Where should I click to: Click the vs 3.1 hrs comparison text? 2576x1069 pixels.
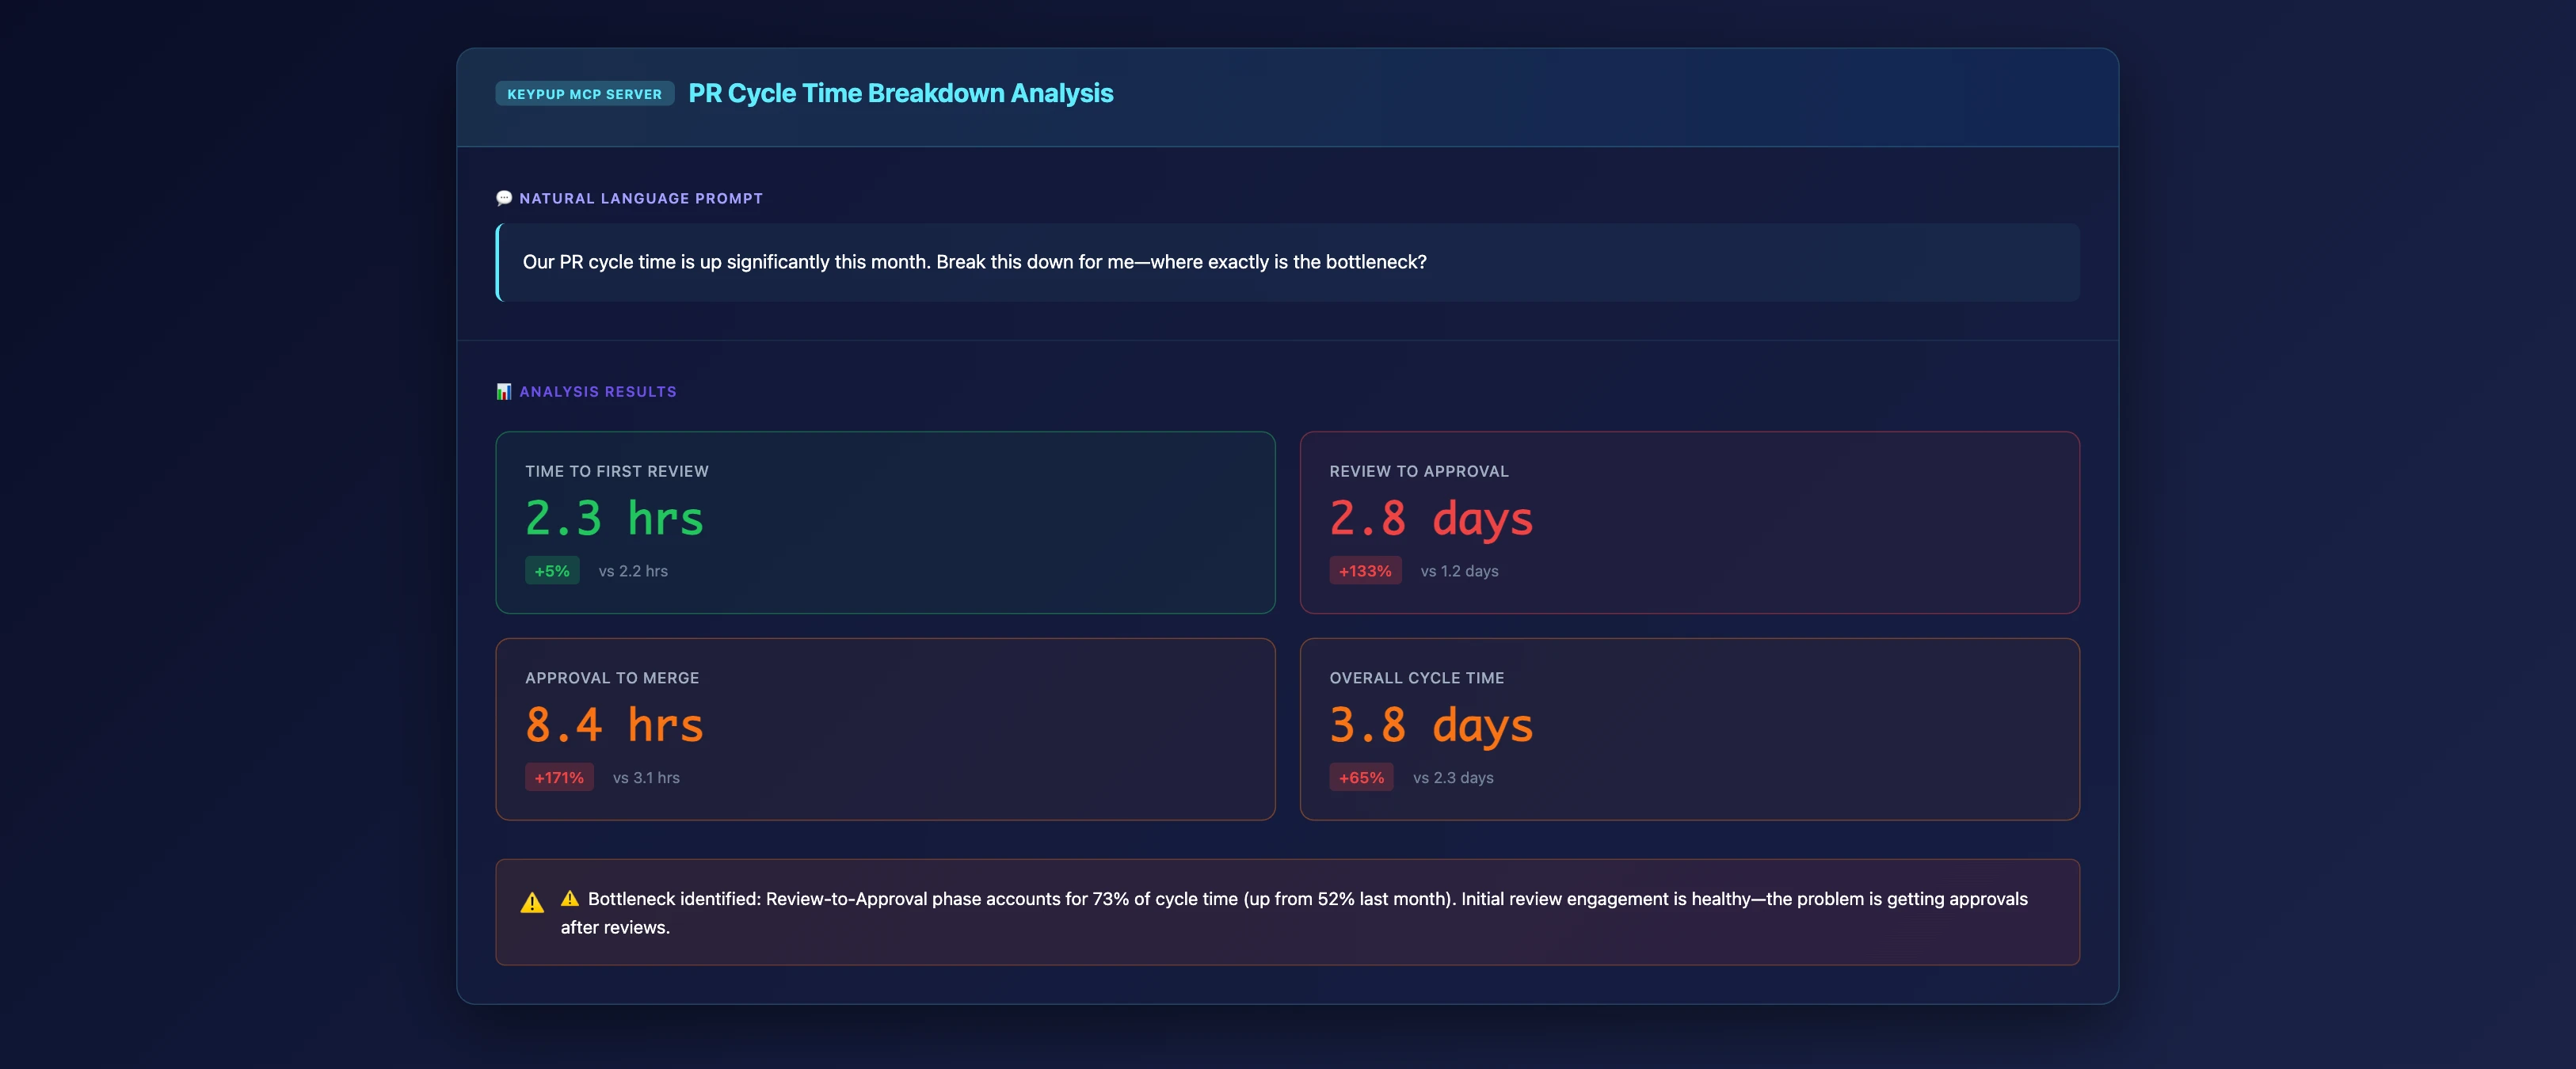tap(646, 778)
